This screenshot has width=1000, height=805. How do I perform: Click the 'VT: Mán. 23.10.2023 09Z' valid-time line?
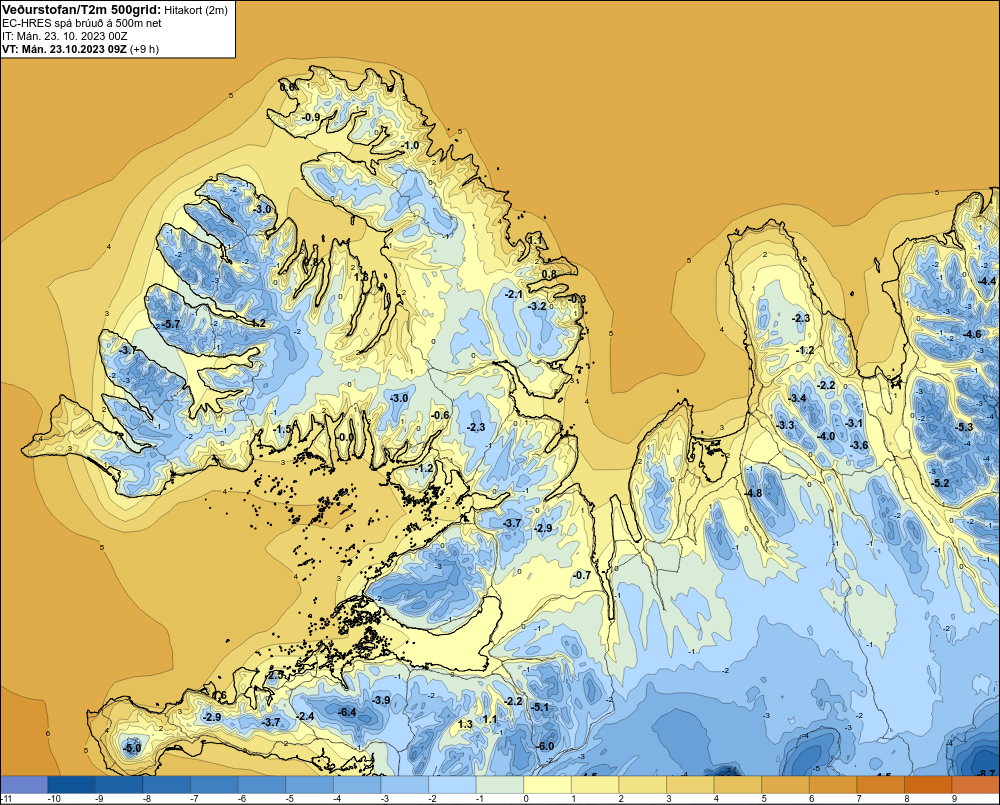pyautogui.click(x=64, y=49)
